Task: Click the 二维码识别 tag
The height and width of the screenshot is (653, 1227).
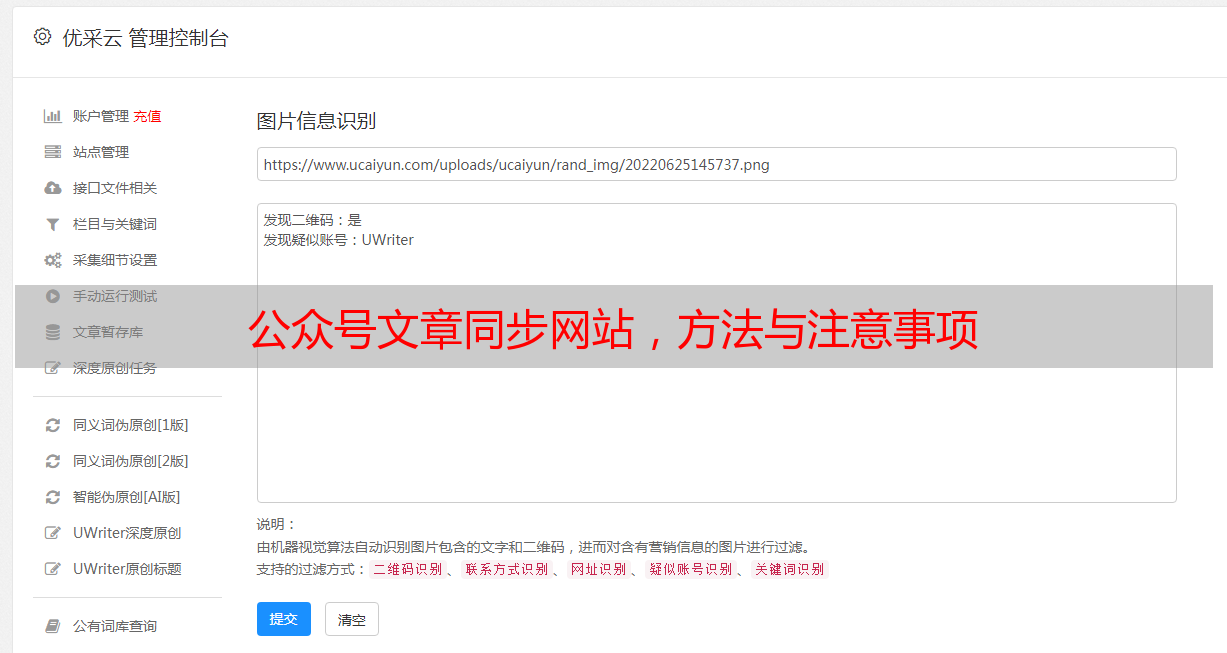Action: (x=407, y=569)
